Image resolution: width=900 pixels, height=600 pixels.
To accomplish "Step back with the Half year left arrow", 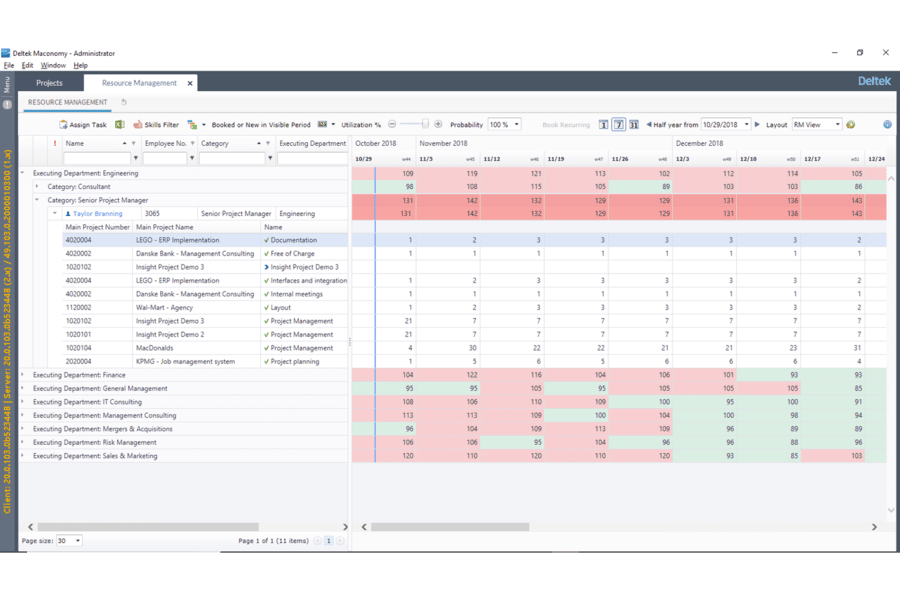I will 649,125.
